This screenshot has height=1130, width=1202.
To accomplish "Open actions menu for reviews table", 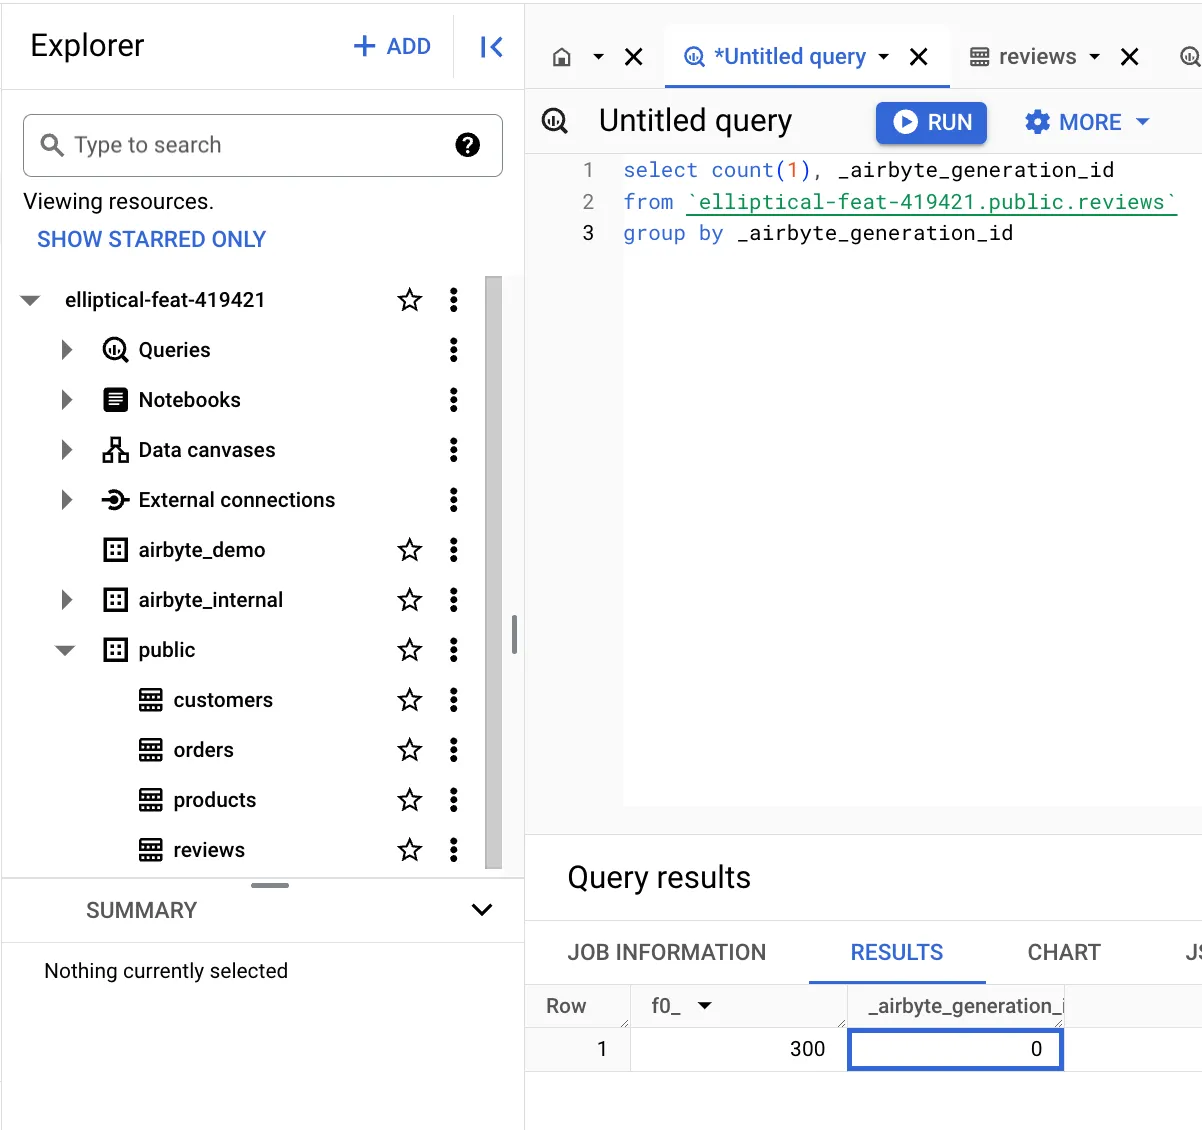I will point(454,850).
